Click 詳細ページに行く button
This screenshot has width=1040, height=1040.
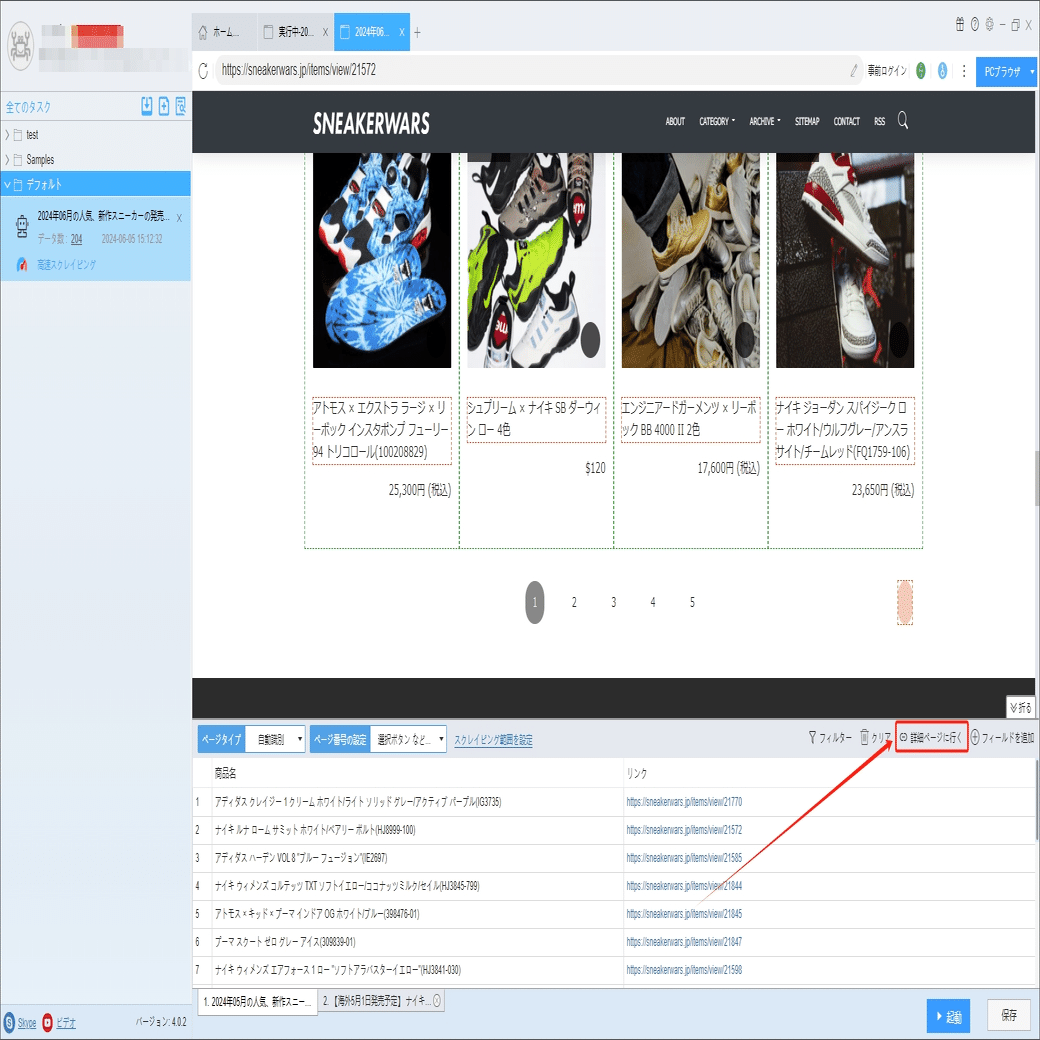point(931,737)
